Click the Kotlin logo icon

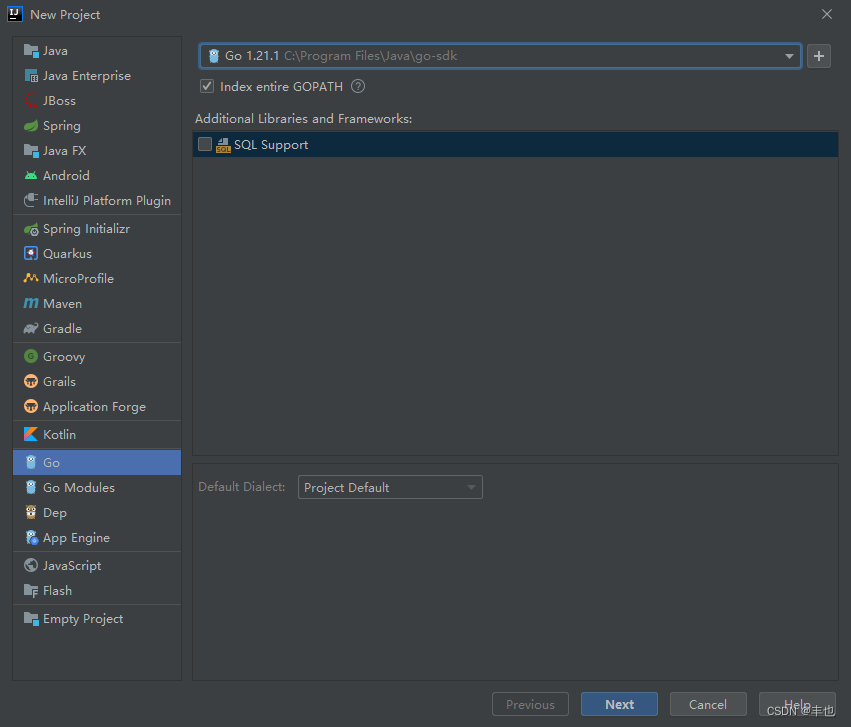(31, 435)
